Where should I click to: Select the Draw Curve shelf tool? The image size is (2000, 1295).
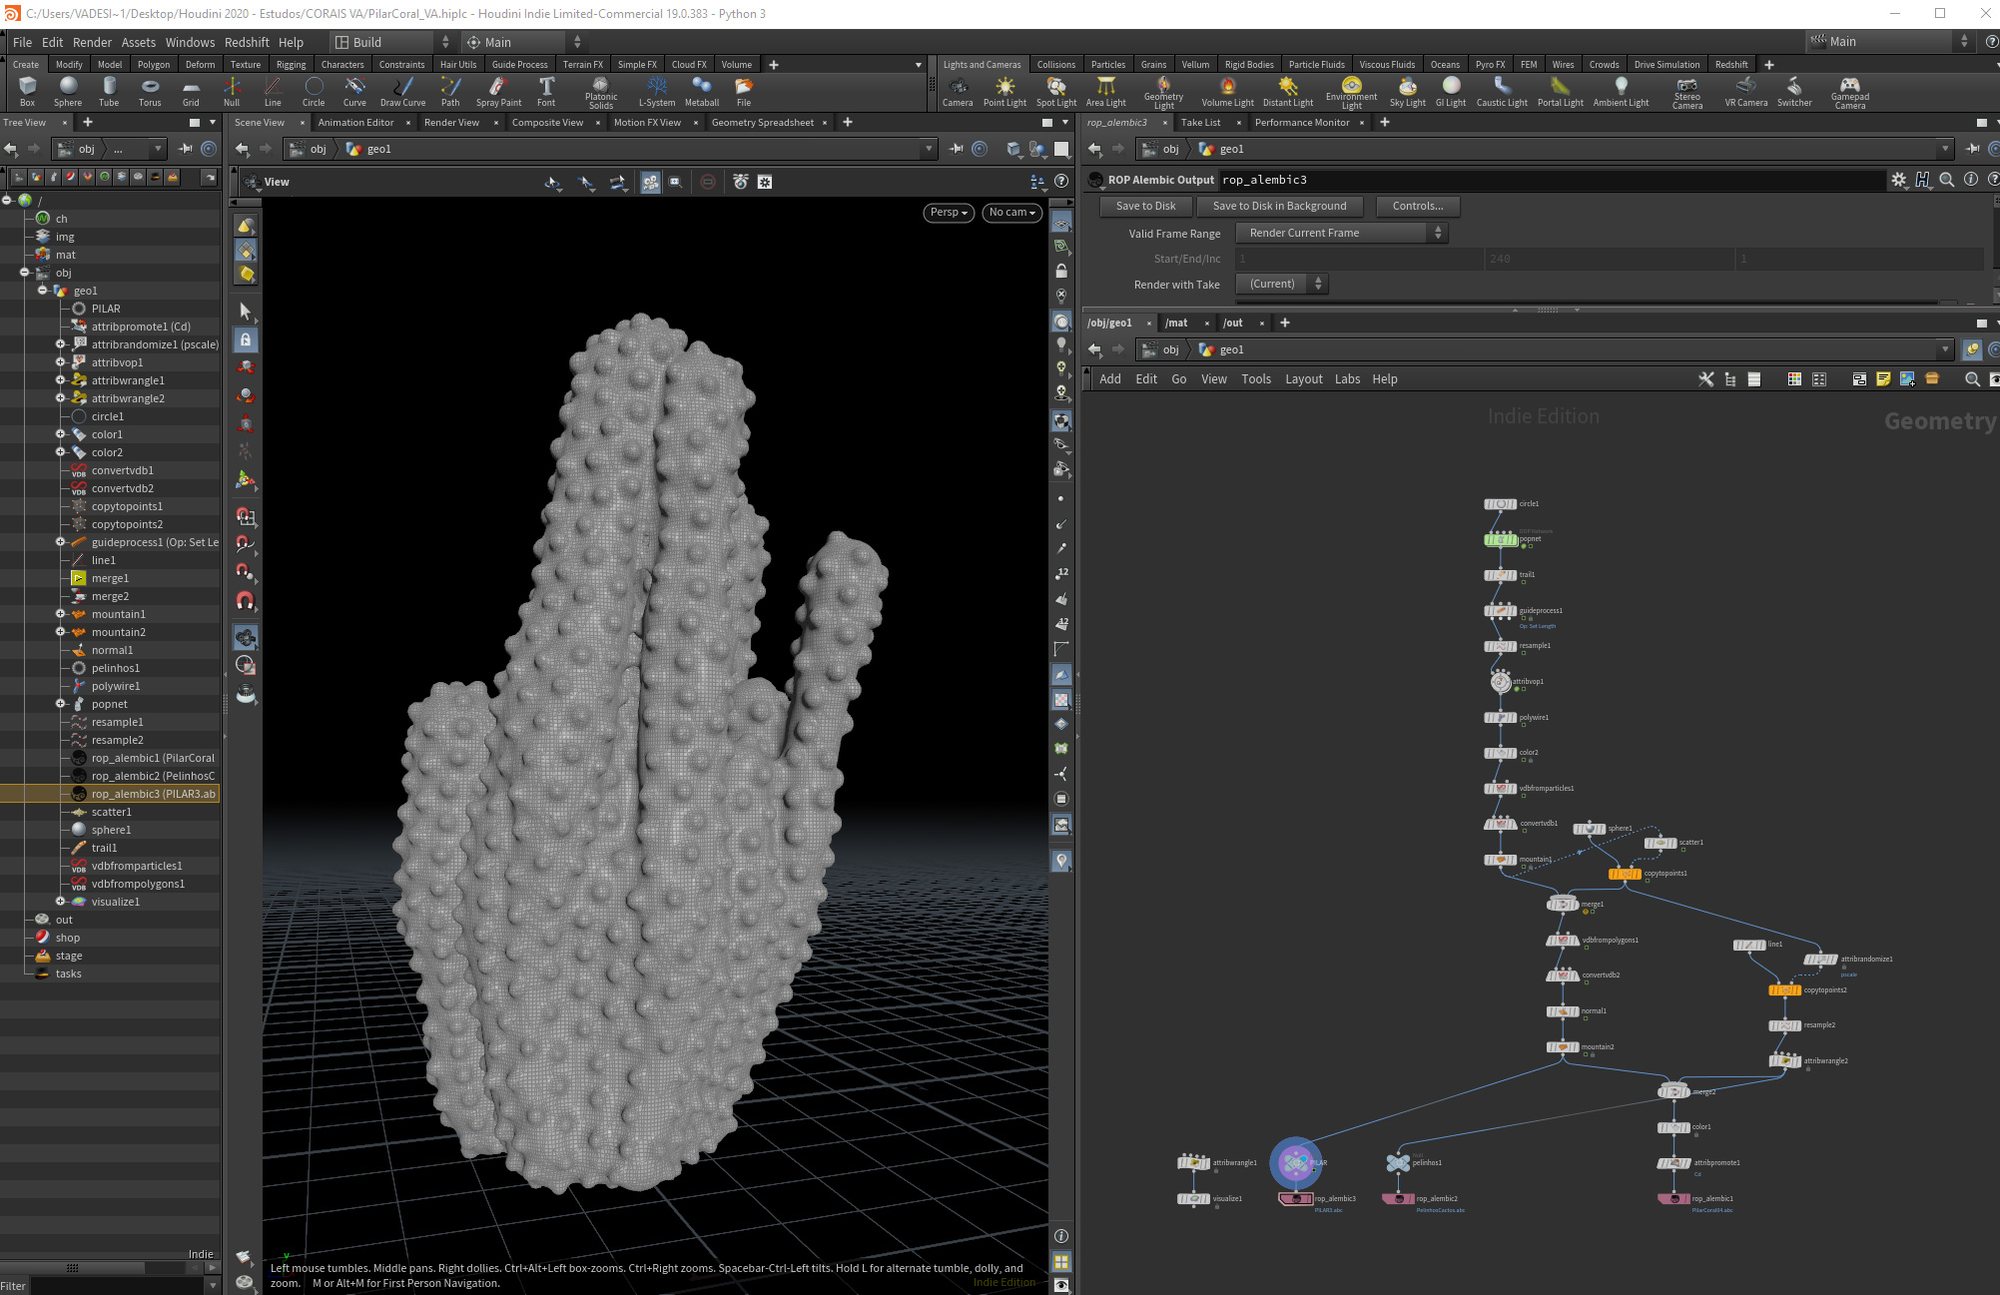click(403, 91)
